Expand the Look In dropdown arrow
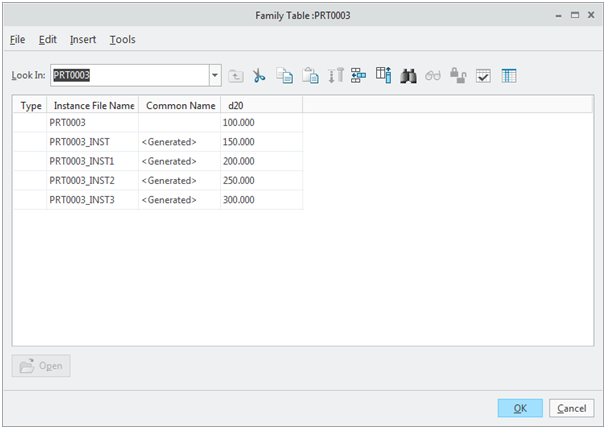 tap(215, 75)
